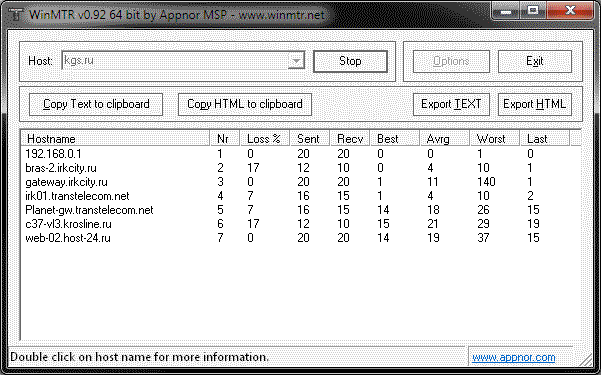Stop the trace with the Stop button

pos(350,61)
